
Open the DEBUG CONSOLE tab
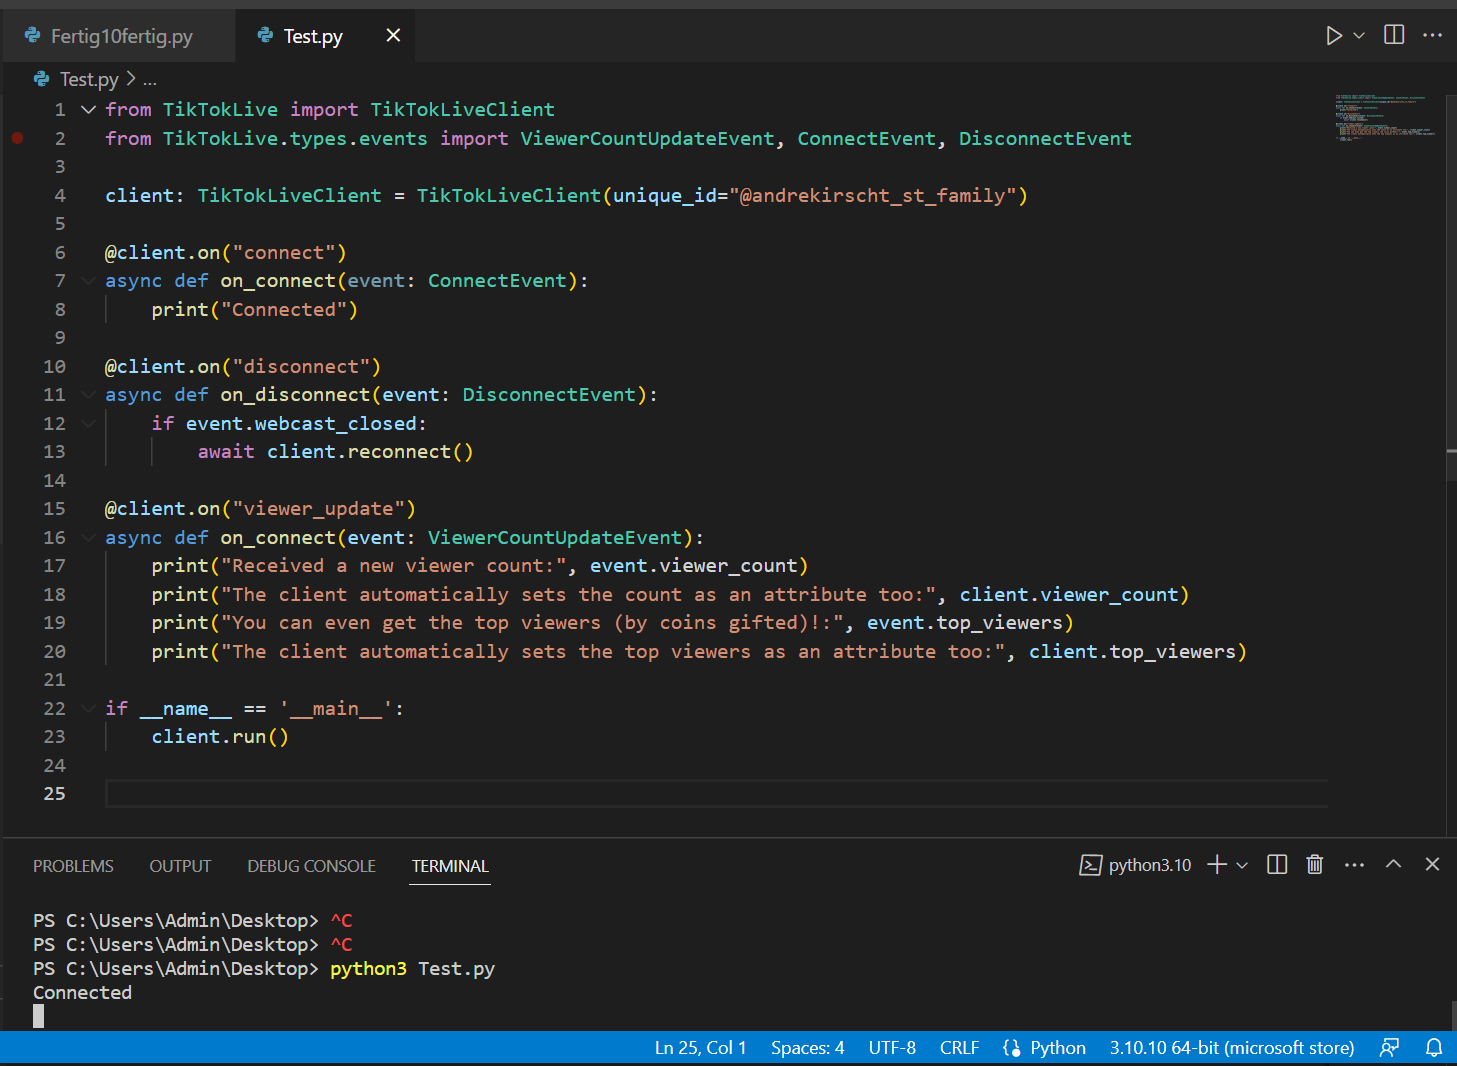tap(311, 866)
